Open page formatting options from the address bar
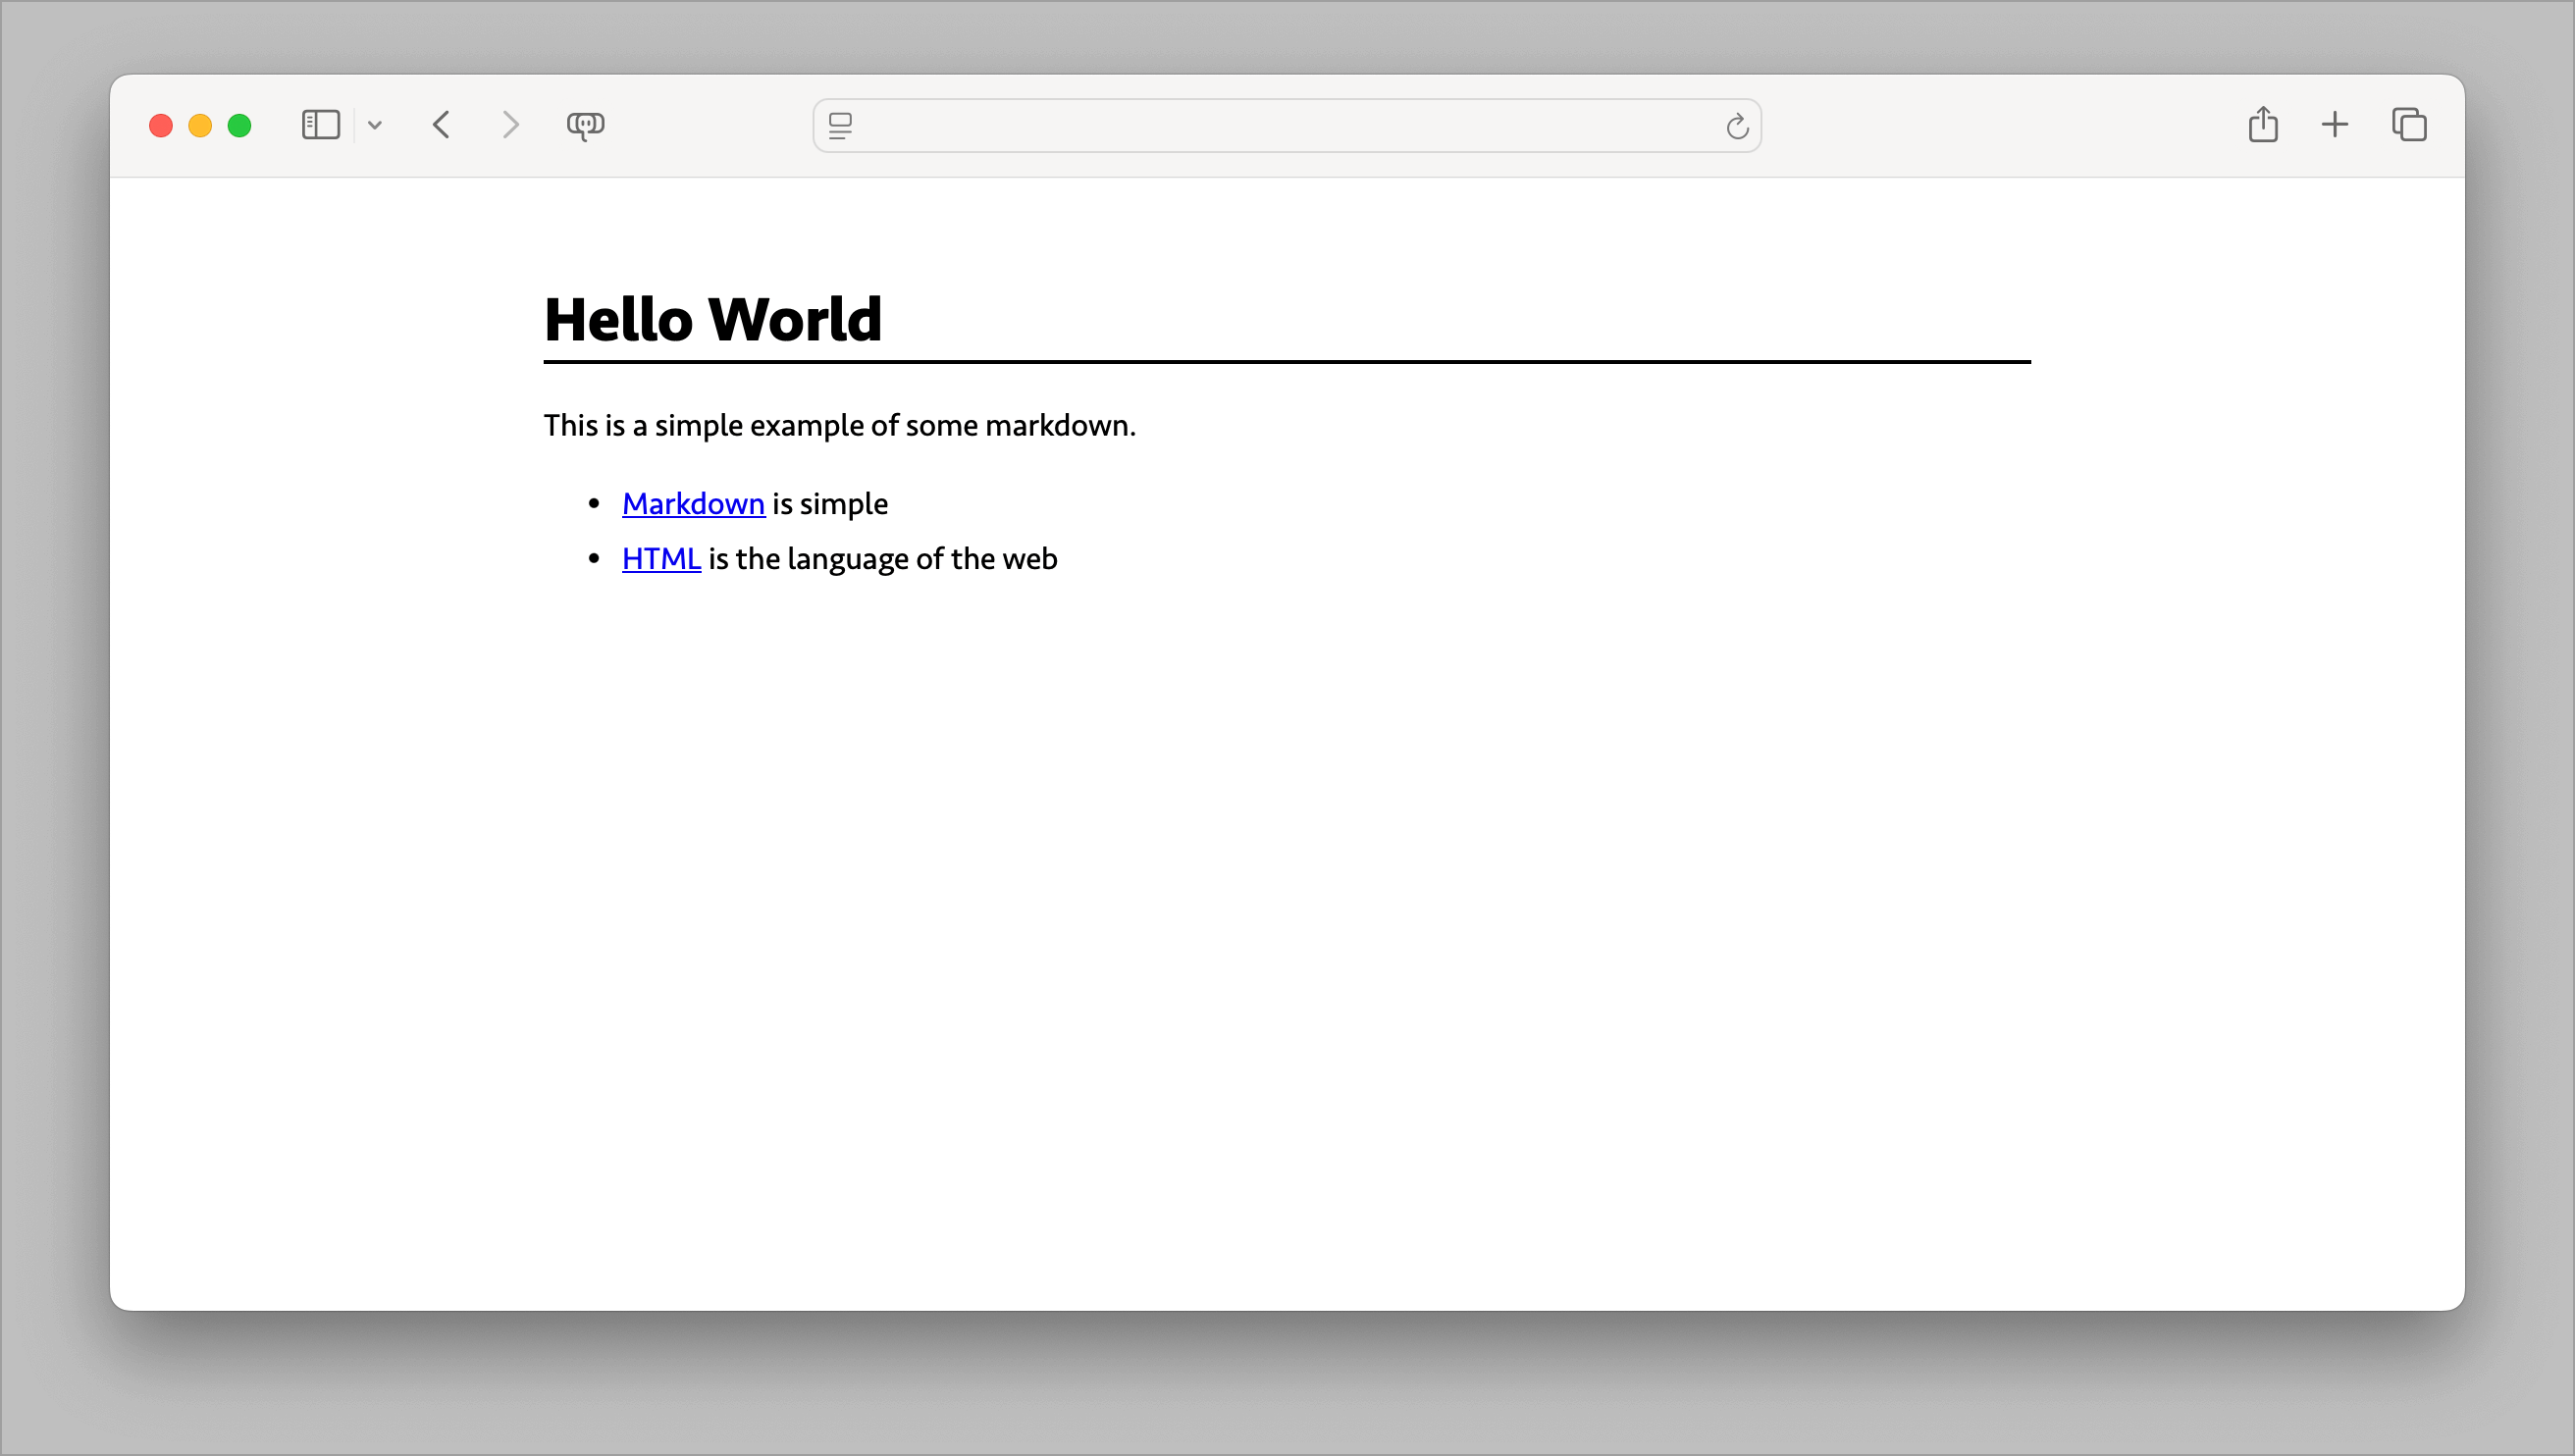This screenshot has width=2575, height=1456. tap(841, 125)
